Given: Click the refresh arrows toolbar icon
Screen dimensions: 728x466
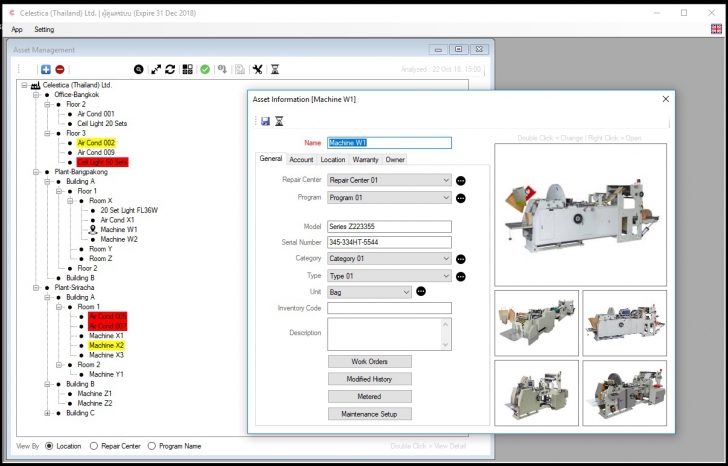Looking at the screenshot, I should click(x=171, y=69).
